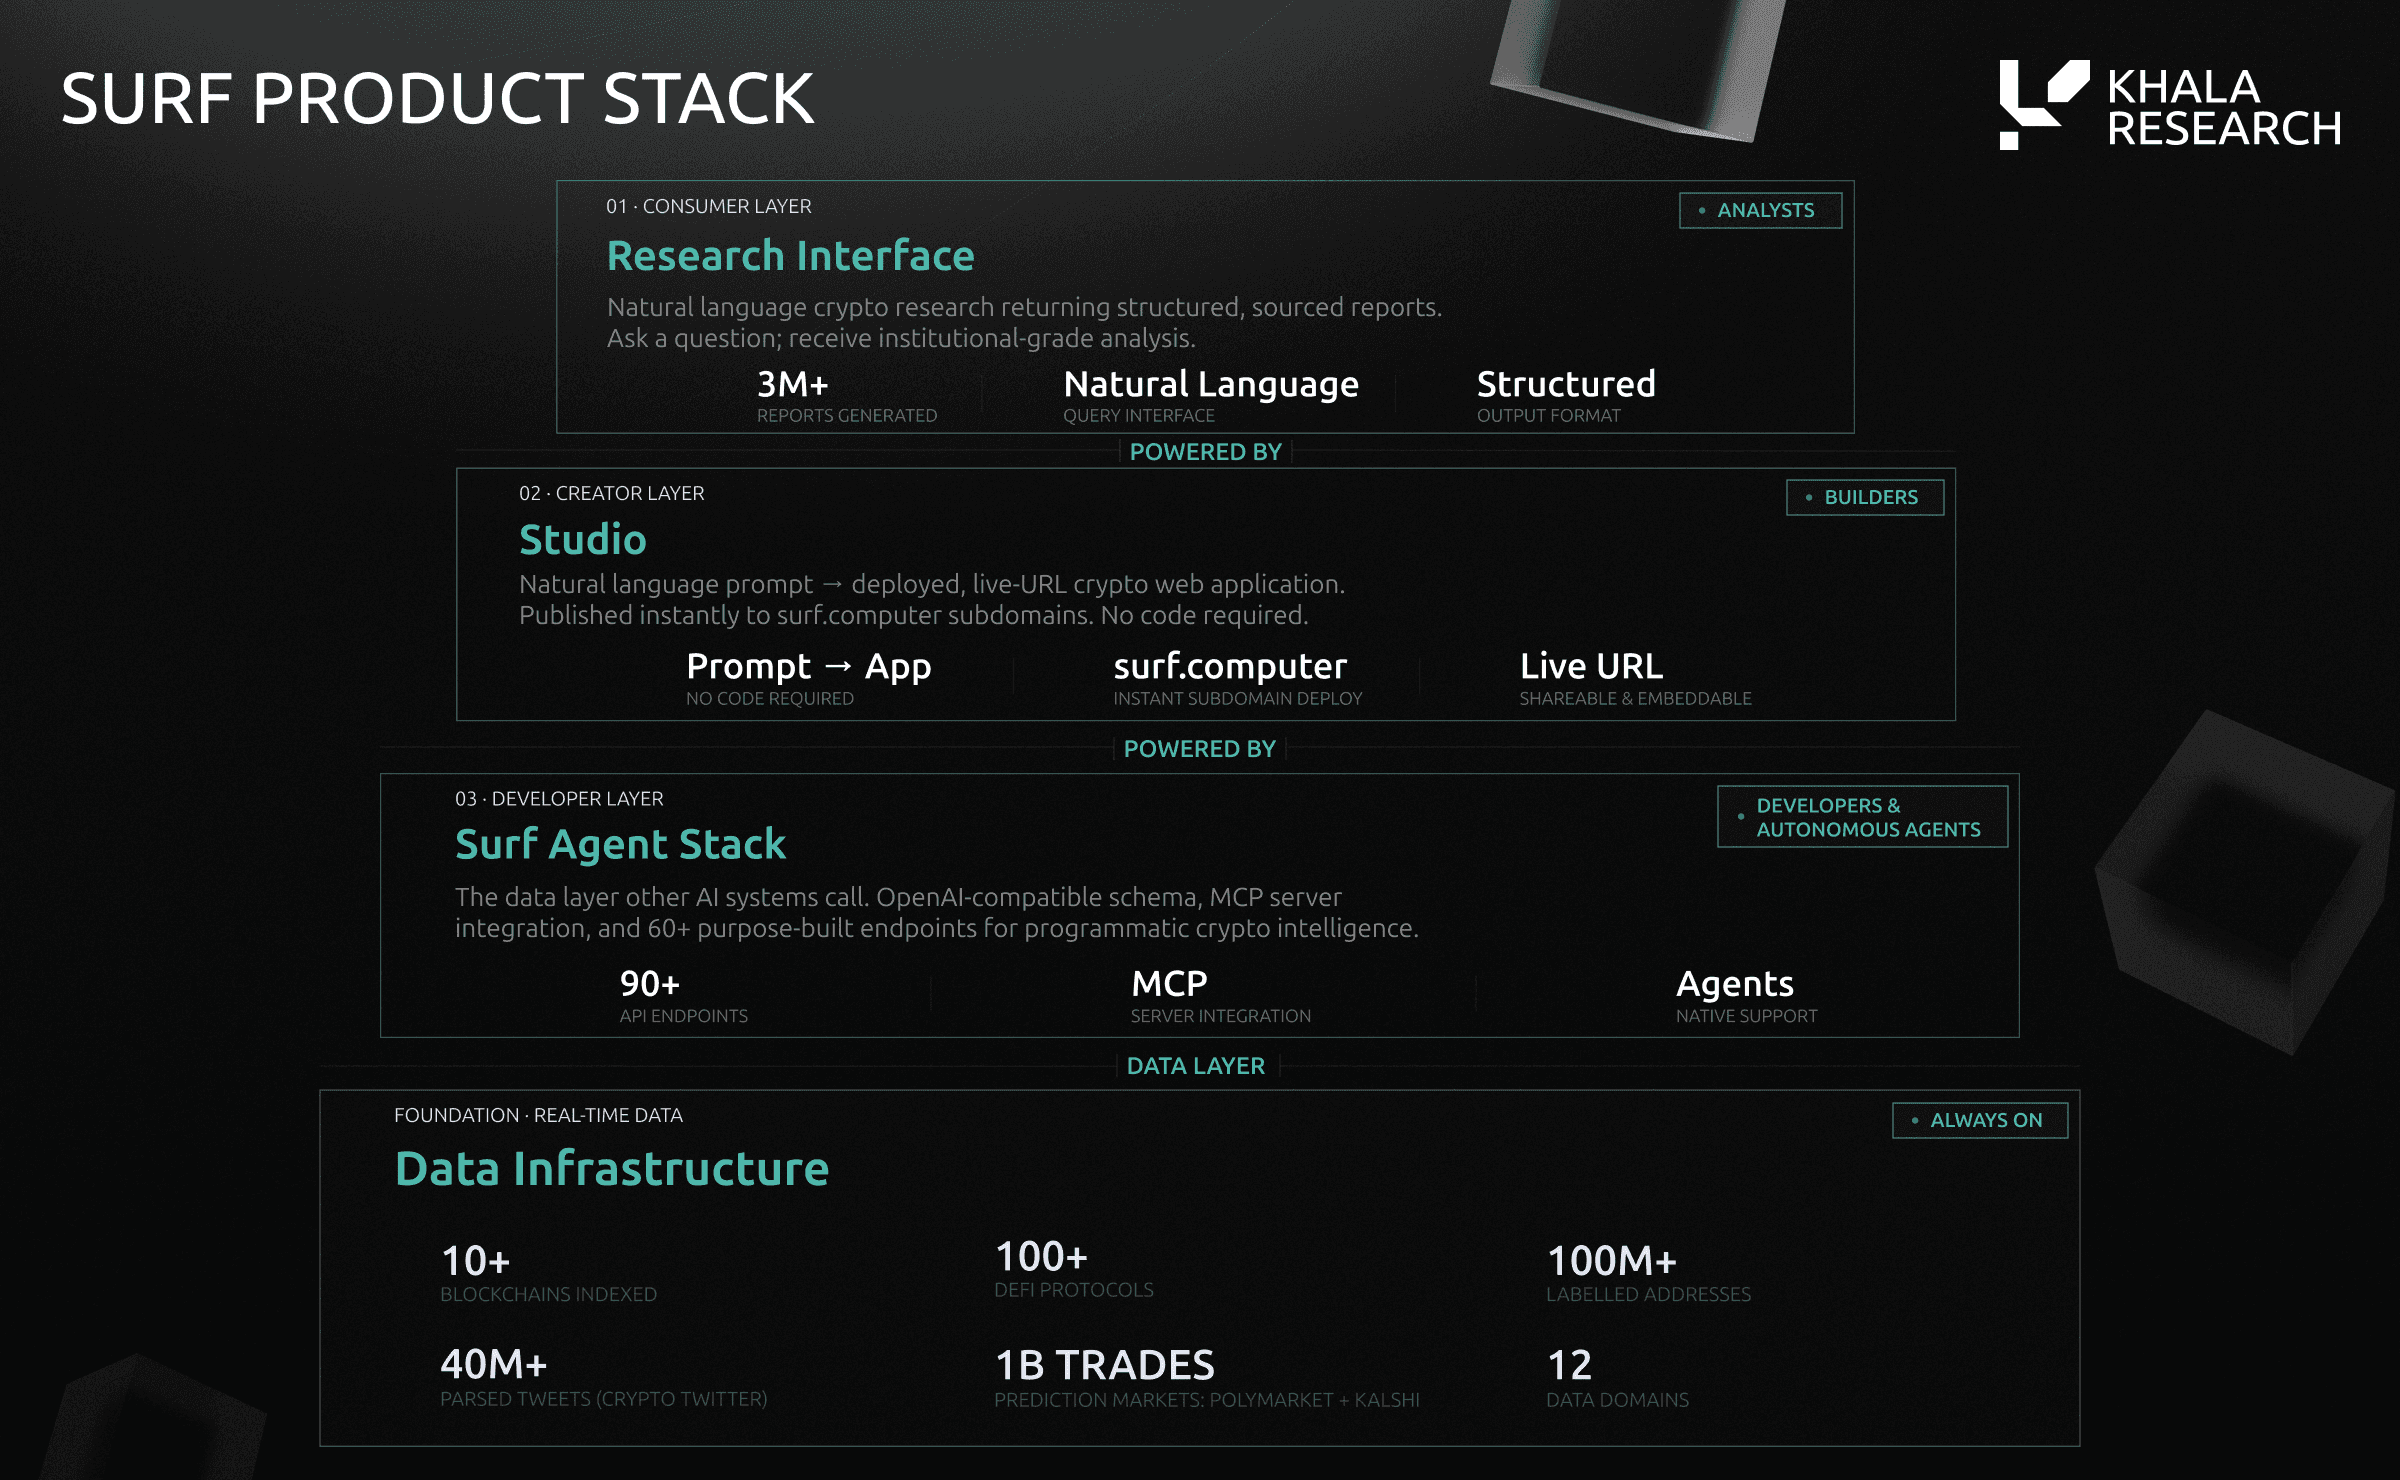Open the Surf Agent Stack heading
Image resolution: width=2400 pixels, height=1480 pixels.
pyautogui.click(x=620, y=845)
